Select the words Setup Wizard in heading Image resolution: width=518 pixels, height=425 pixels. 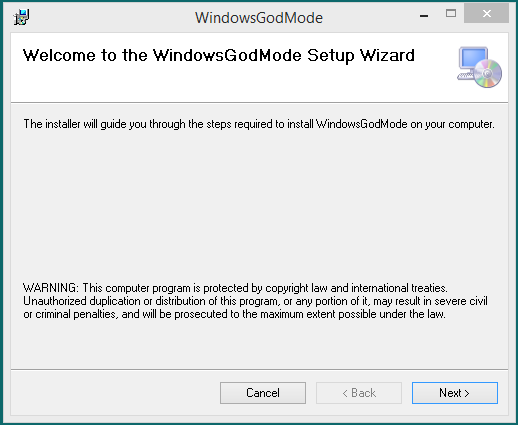tap(361, 55)
